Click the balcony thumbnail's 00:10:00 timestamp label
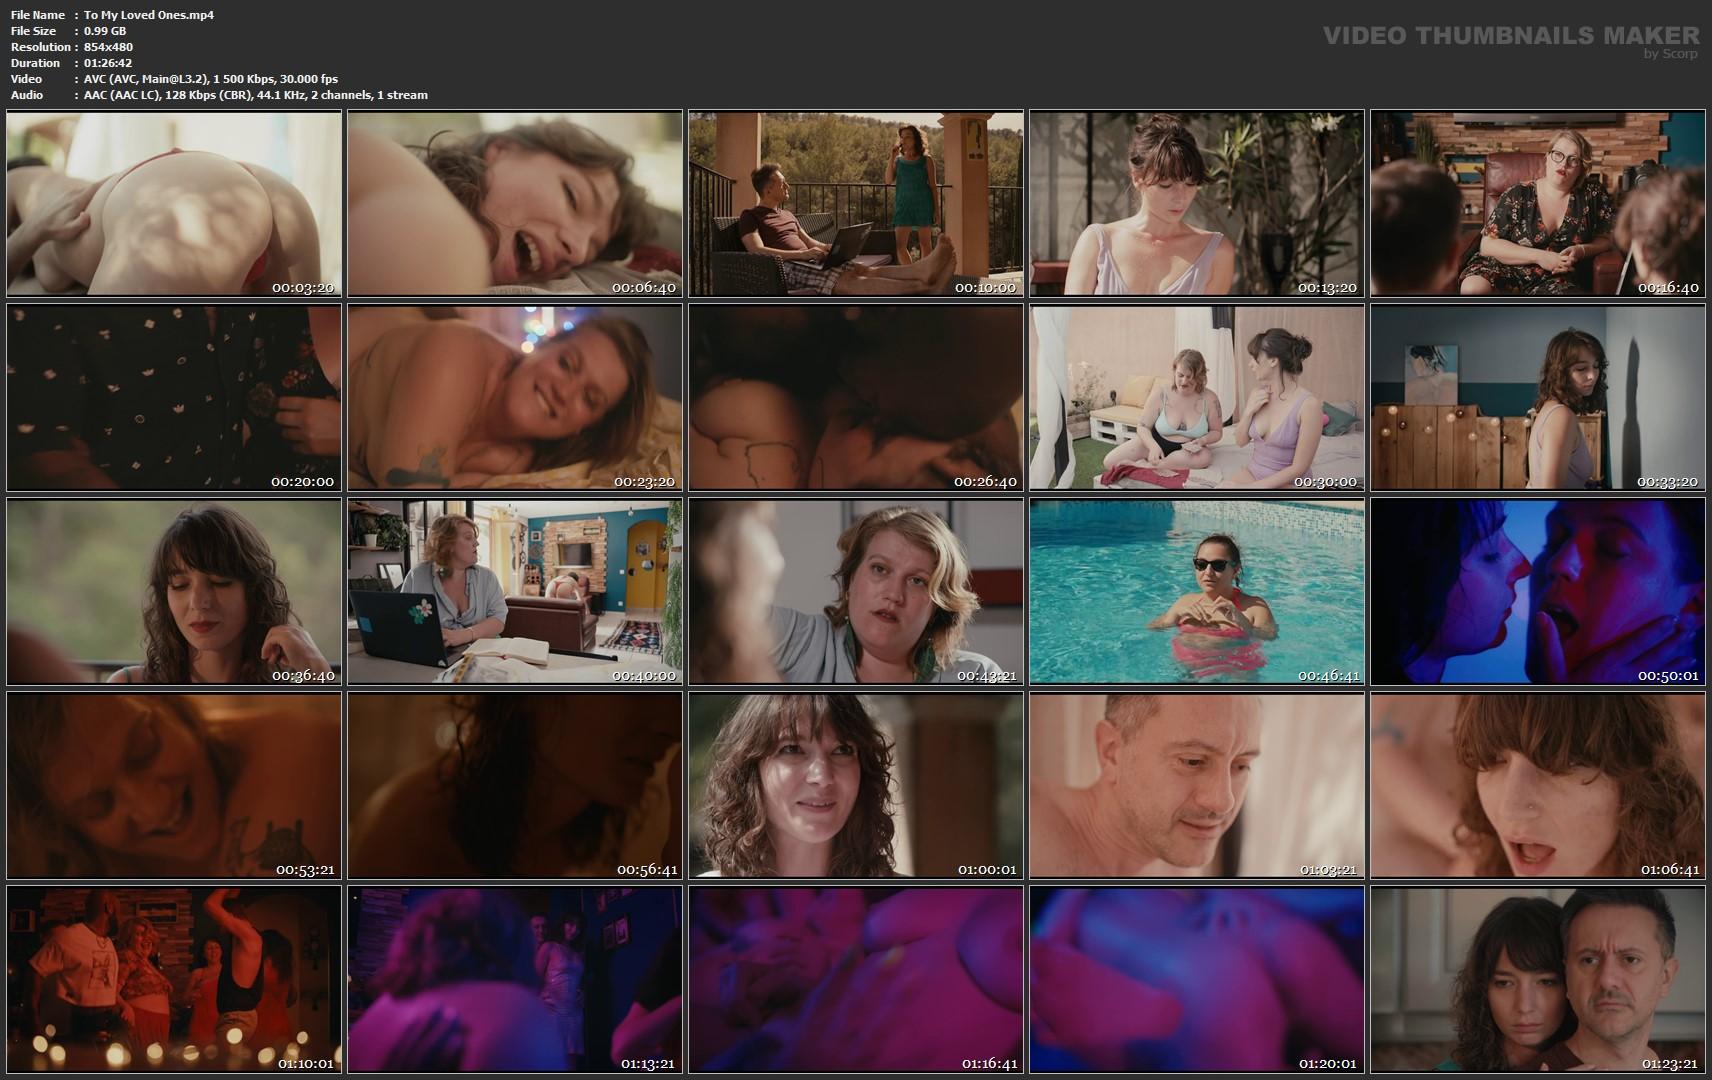1712x1080 pixels. (984, 288)
